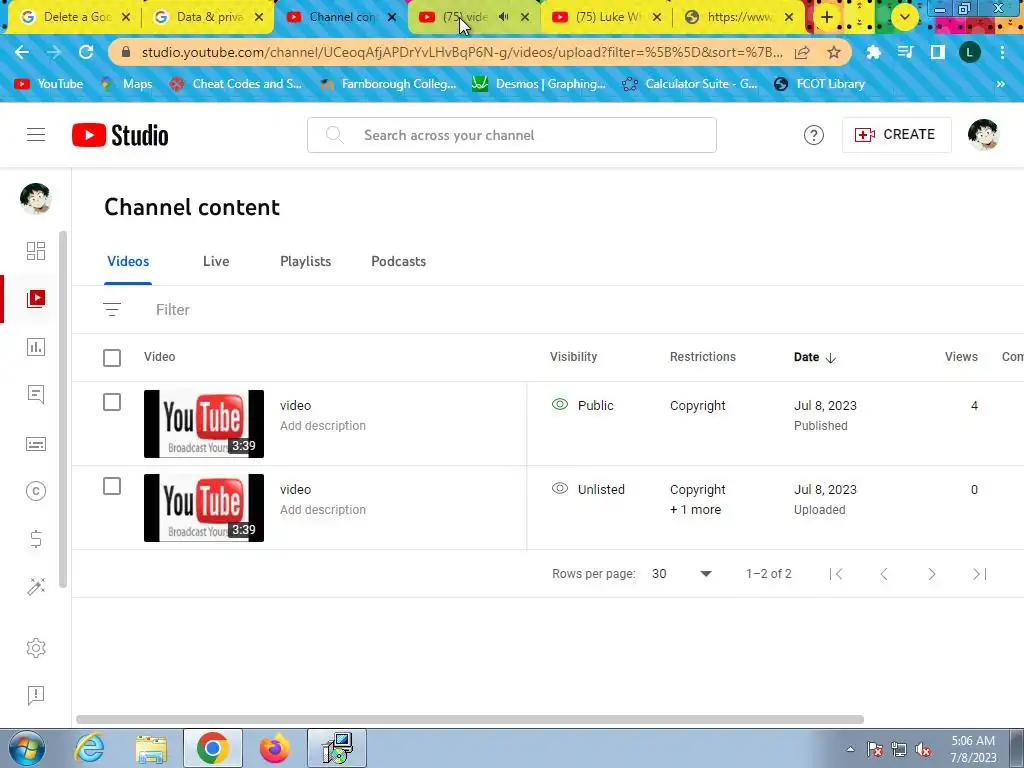Expand the bookmarks overflow chevron
The width and height of the screenshot is (1024, 768).
point(1000,84)
